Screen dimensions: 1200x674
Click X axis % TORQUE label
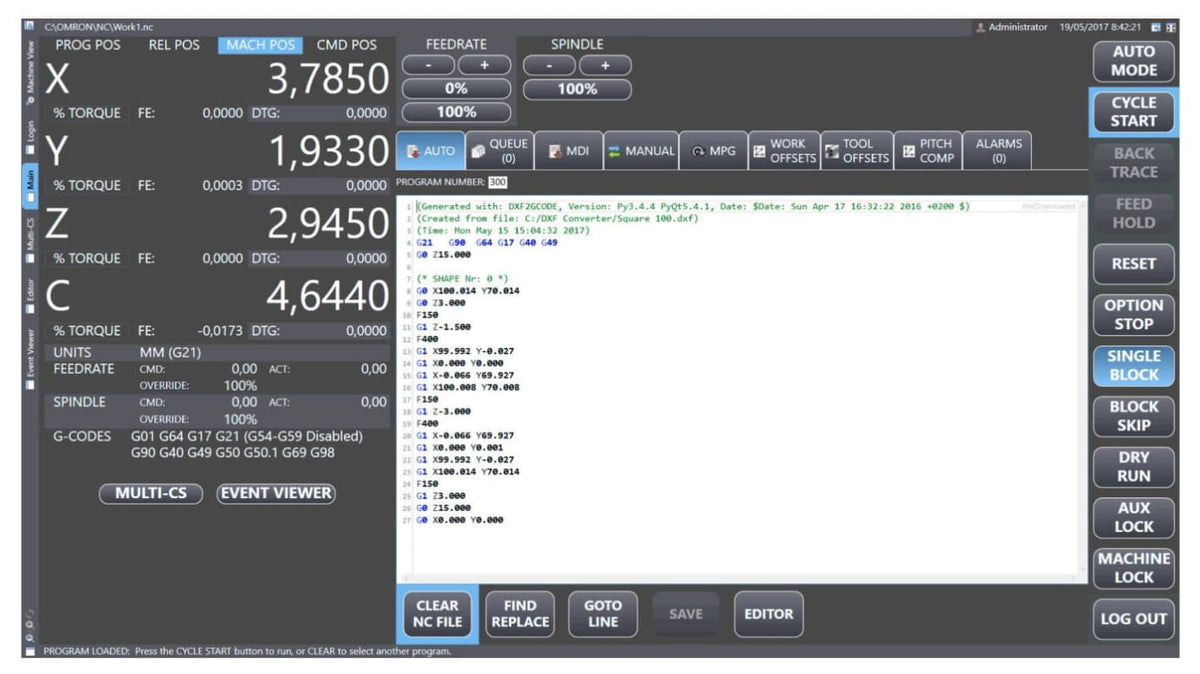pos(87,113)
